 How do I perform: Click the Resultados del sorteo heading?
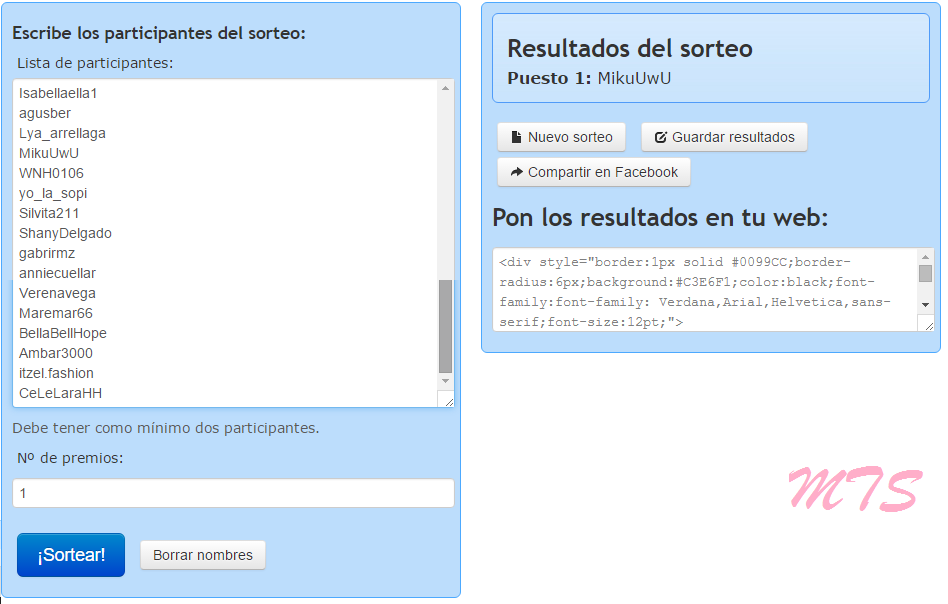coord(630,48)
